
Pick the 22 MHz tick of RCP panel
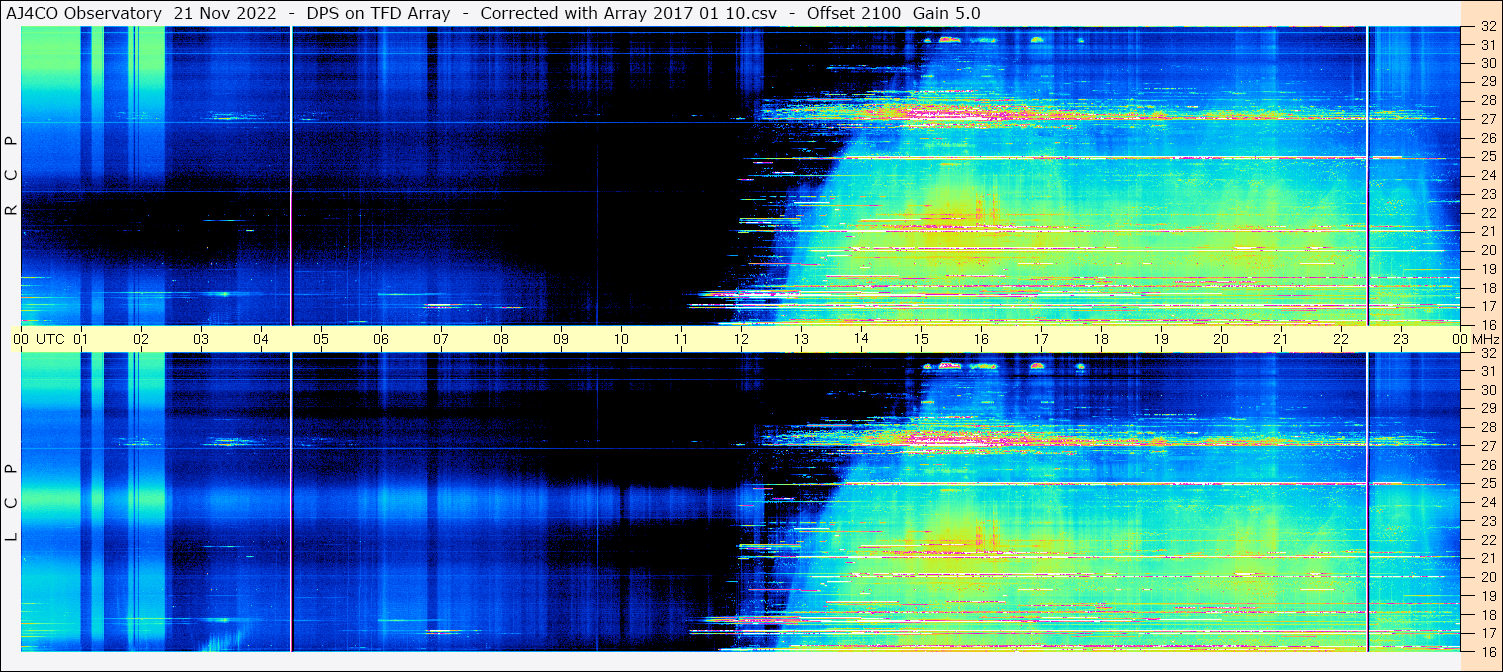point(1487,213)
